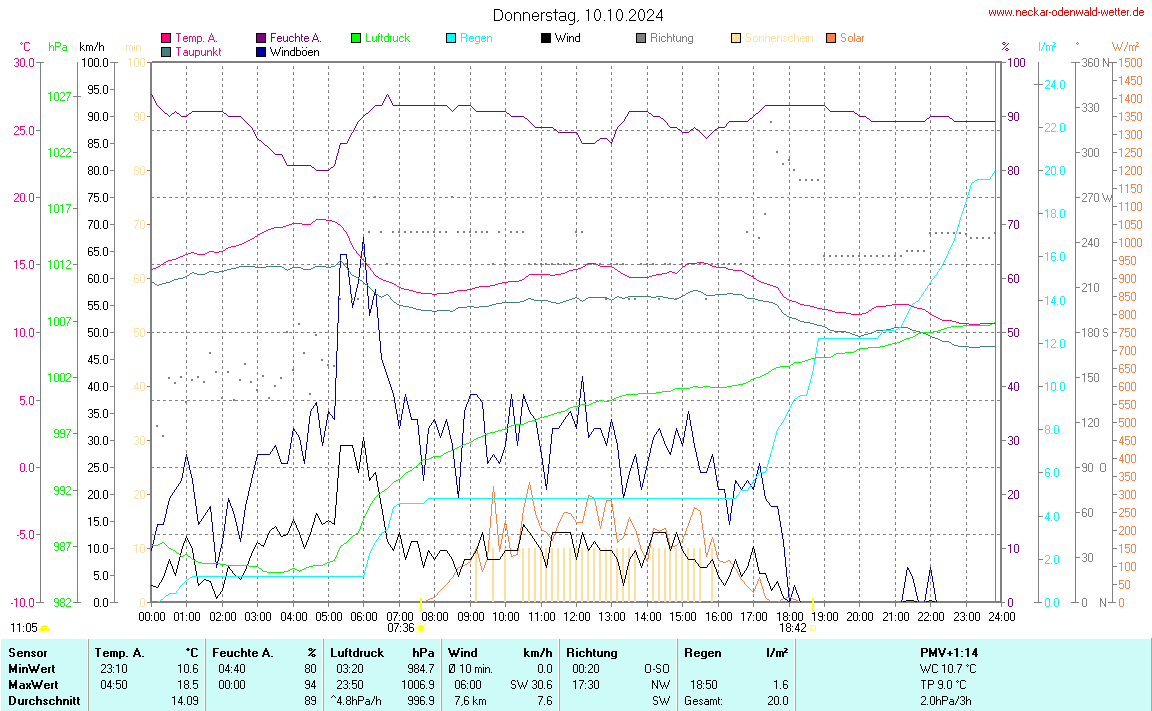
Task: Click the sunrise sun icon at 07:36
Action: [x=421, y=628]
